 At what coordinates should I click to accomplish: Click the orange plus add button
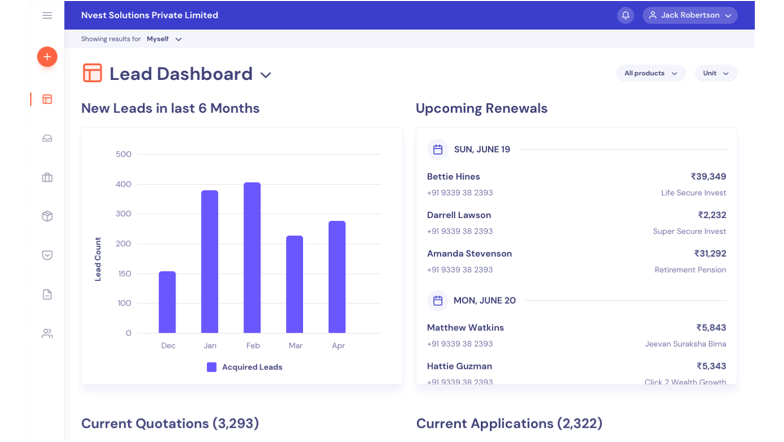click(47, 57)
